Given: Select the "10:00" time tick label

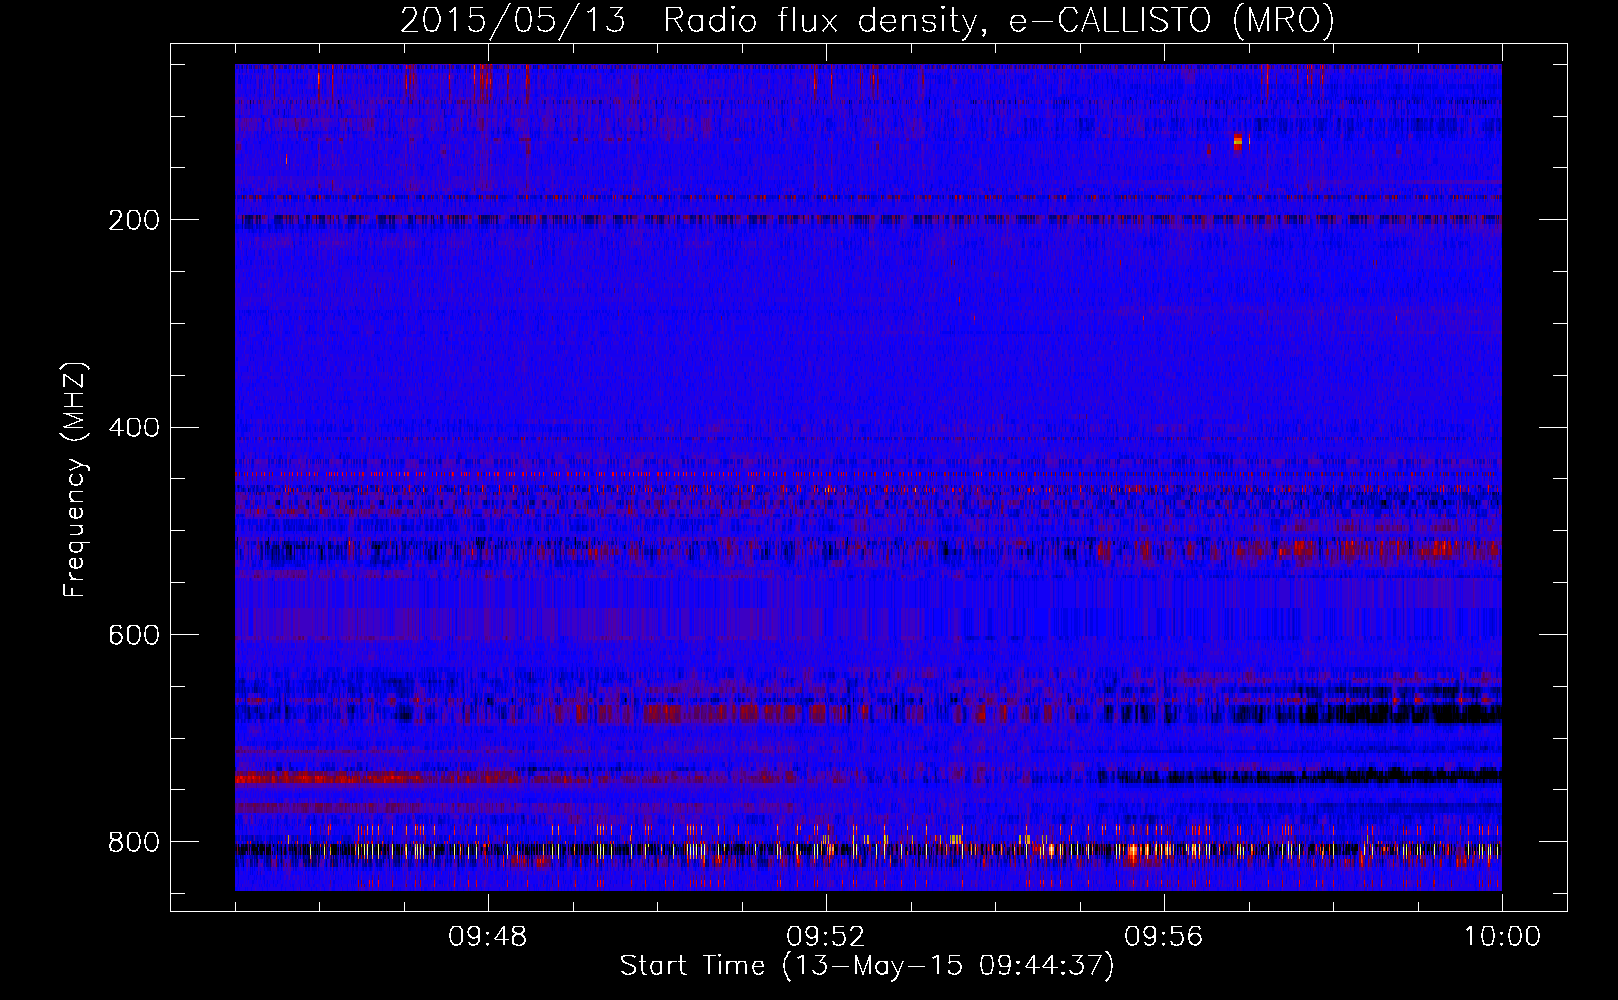Looking at the screenshot, I should pos(1502,937).
